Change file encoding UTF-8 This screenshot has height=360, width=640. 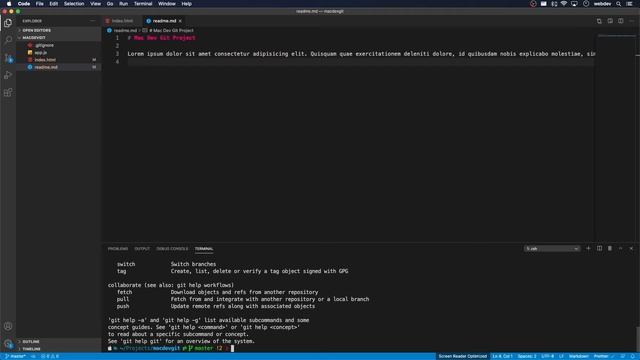pyautogui.click(x=547, y=356)
